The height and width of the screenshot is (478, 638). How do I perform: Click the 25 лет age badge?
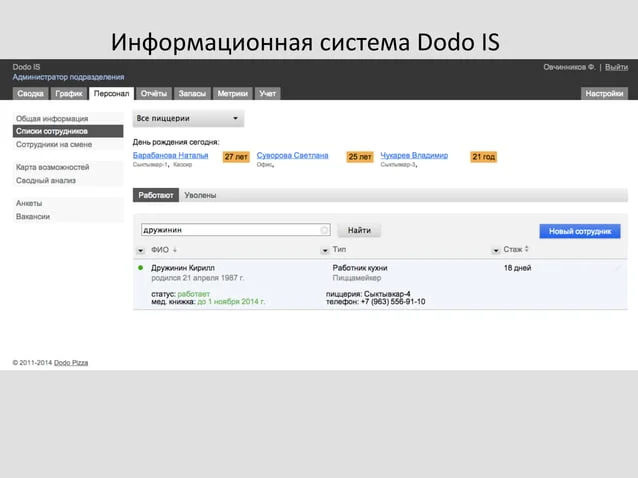click(x=360, y=157)
